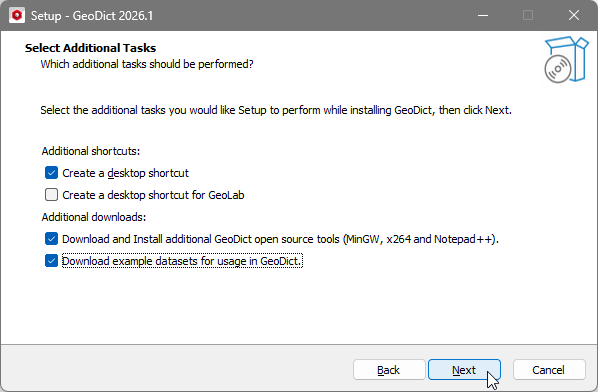Uncheck Download and Install open source tools
Screen dimensions: 598x392
(51, 239)
